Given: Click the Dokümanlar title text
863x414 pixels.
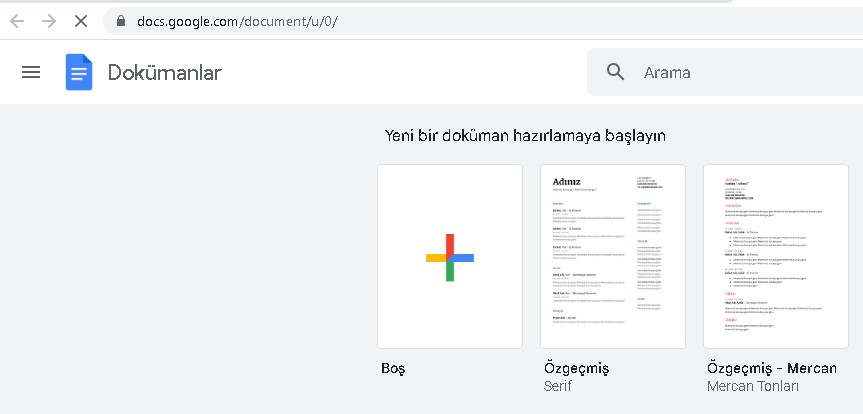Looking at the screenshot, I should pyautogui.click(x=164, y=72).
